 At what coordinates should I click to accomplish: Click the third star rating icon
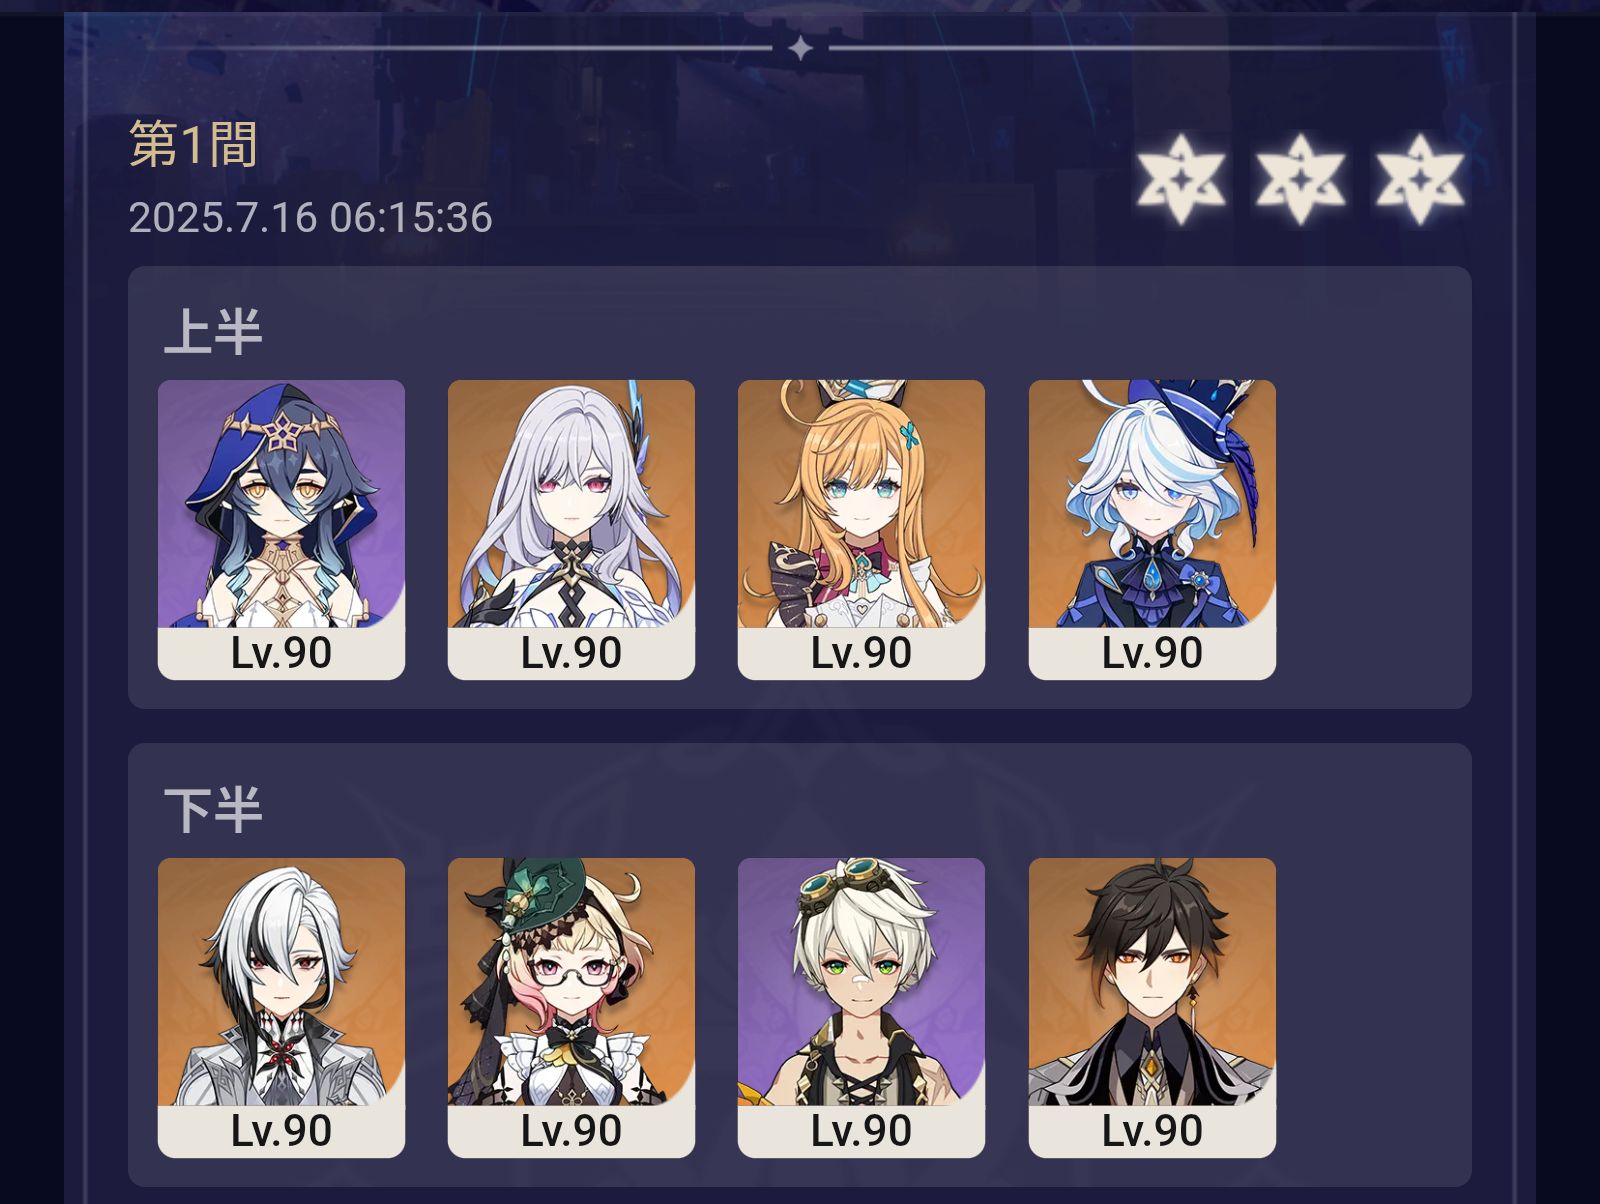1420,179
